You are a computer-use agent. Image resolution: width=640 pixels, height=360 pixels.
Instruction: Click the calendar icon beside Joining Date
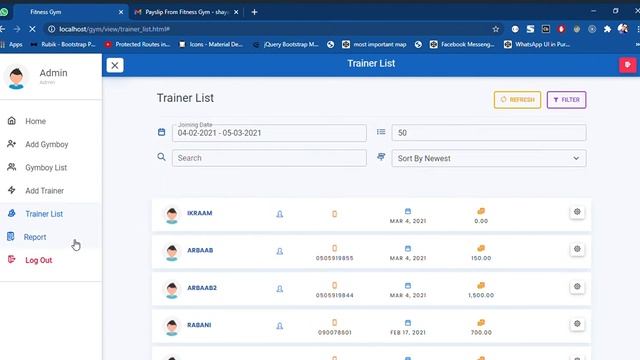click(x=162, y=132)
